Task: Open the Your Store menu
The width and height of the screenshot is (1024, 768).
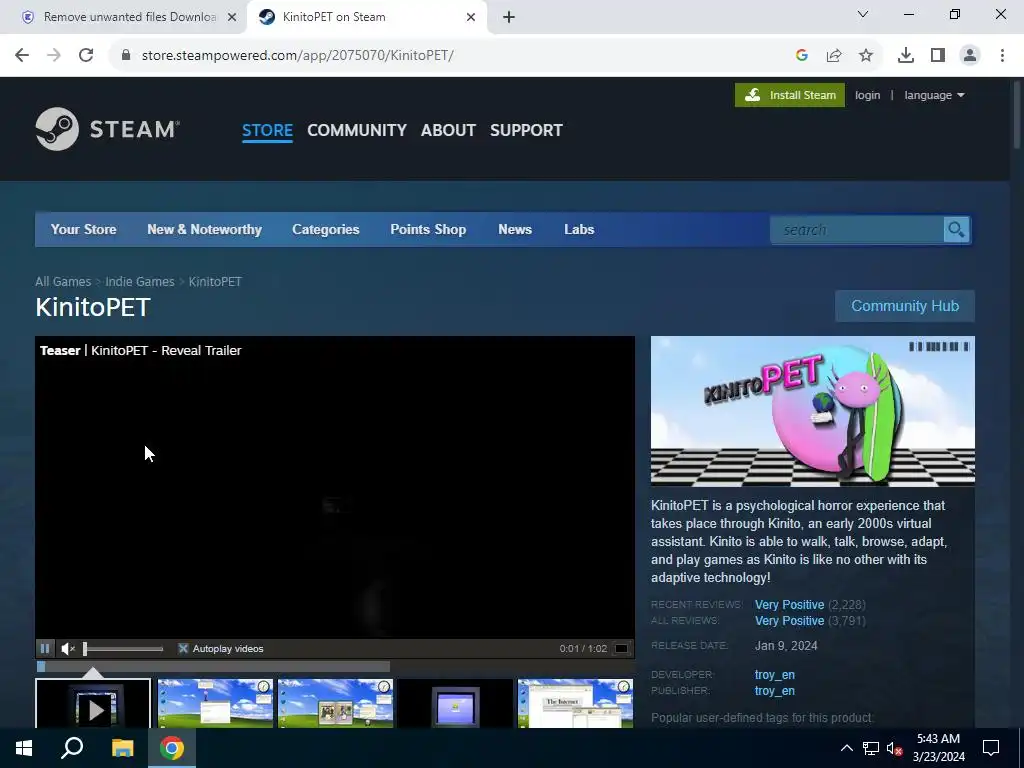Action: [x=84, y=229]
